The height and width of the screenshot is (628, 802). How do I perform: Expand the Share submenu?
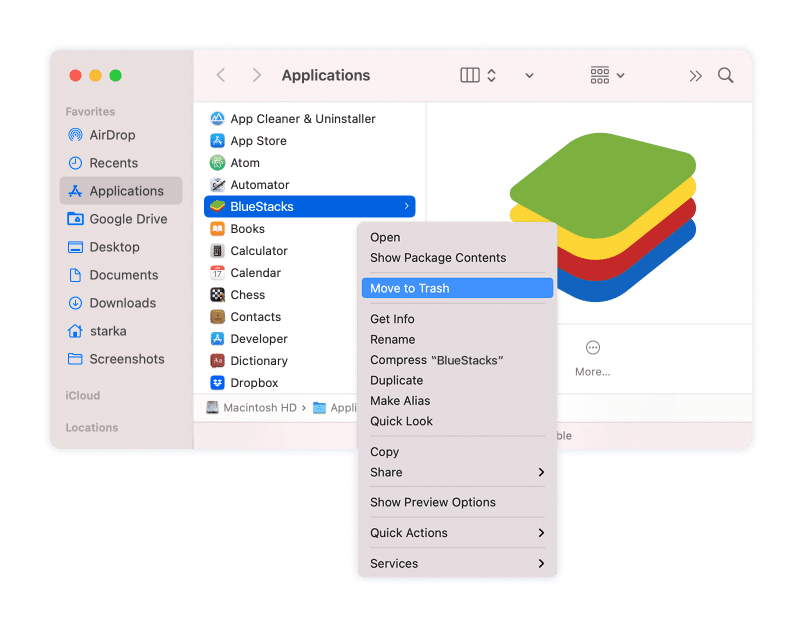pyautogui.click(x=455, y=472)
